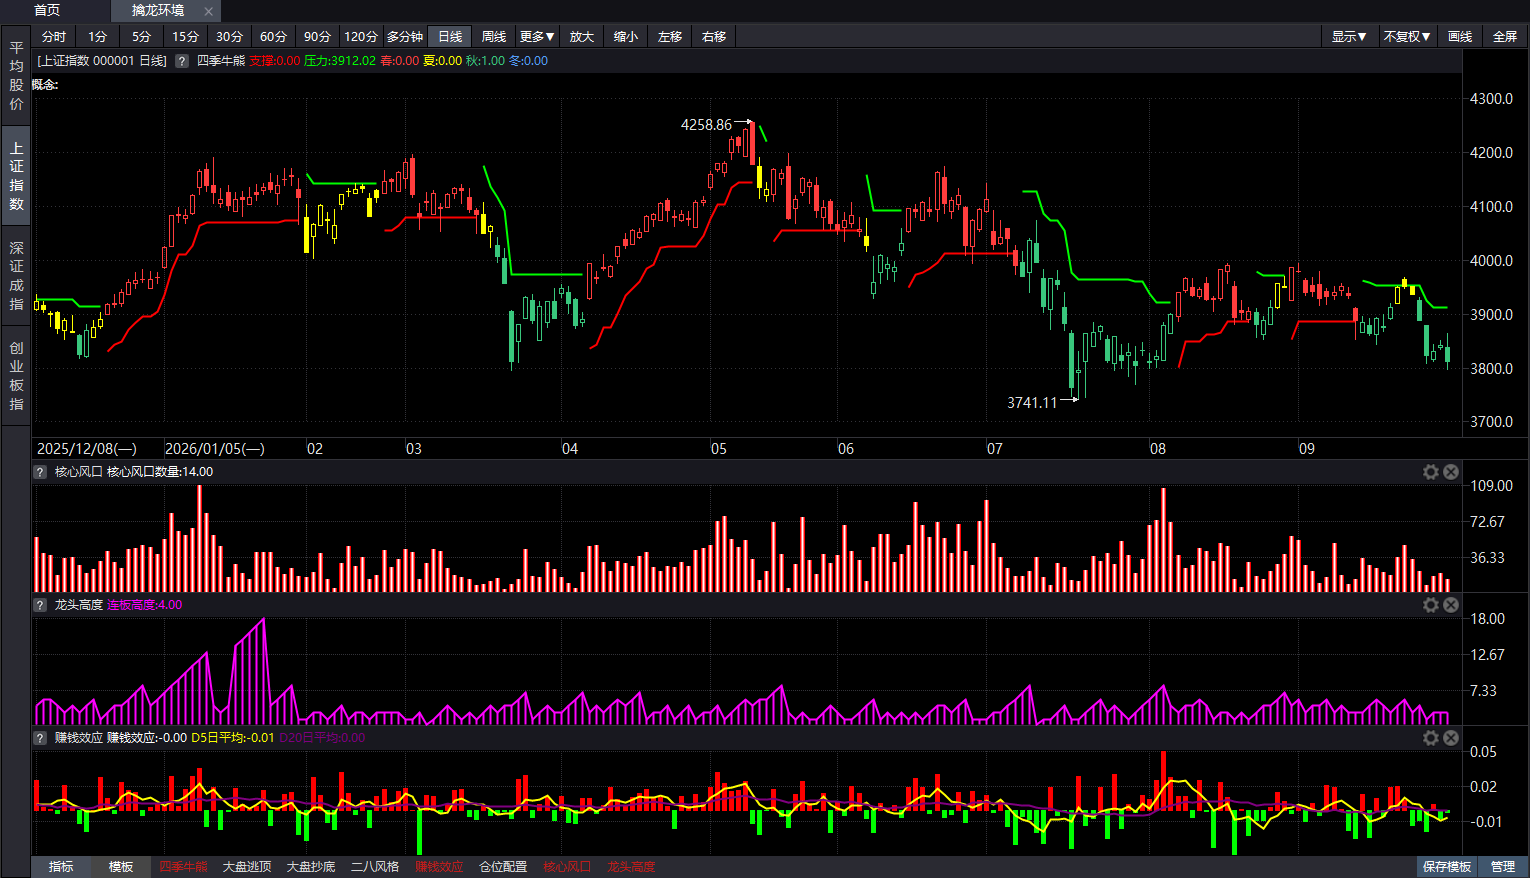
Task: Close the 核心风口 indicator panel
Action: tap(1451, 472)
